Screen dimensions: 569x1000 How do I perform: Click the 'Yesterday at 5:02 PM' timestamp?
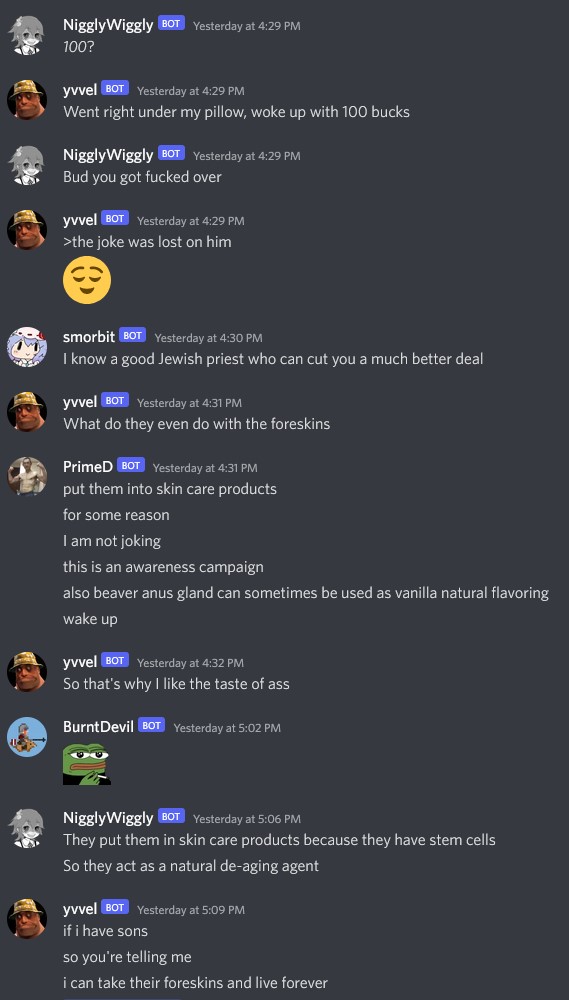[227, 728]
